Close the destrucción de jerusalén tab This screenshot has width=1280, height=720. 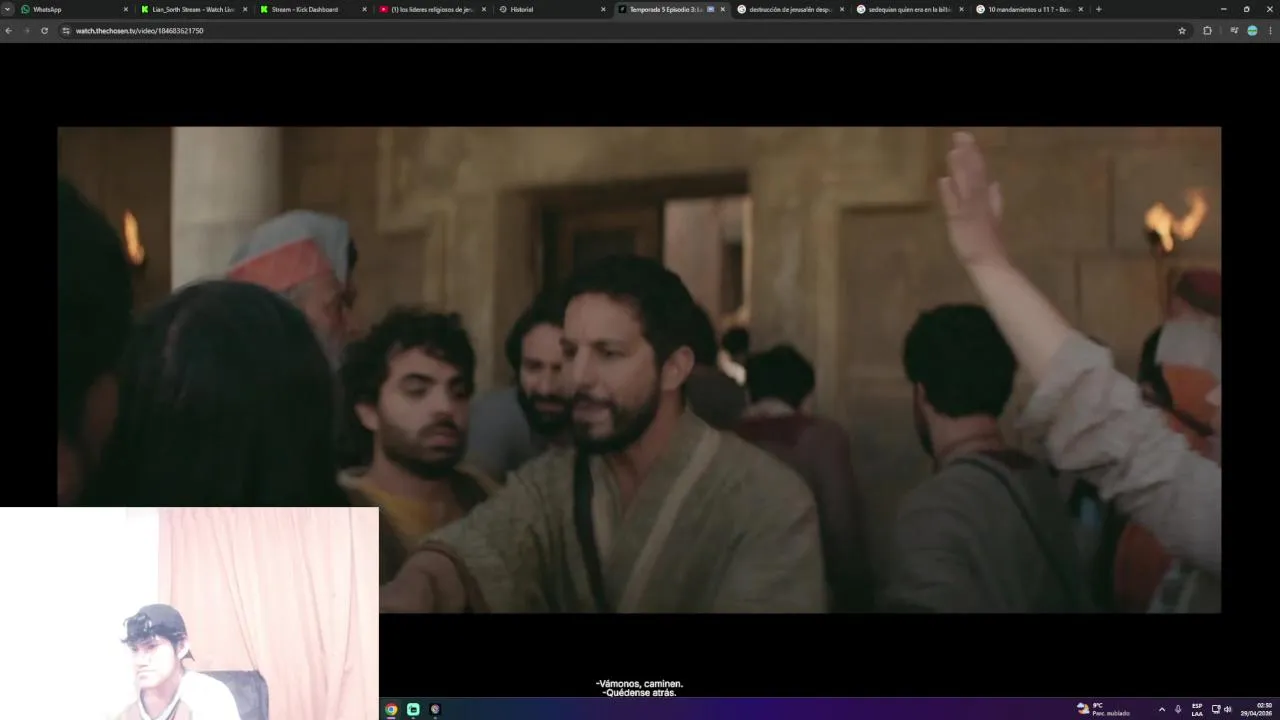[842, 9]
